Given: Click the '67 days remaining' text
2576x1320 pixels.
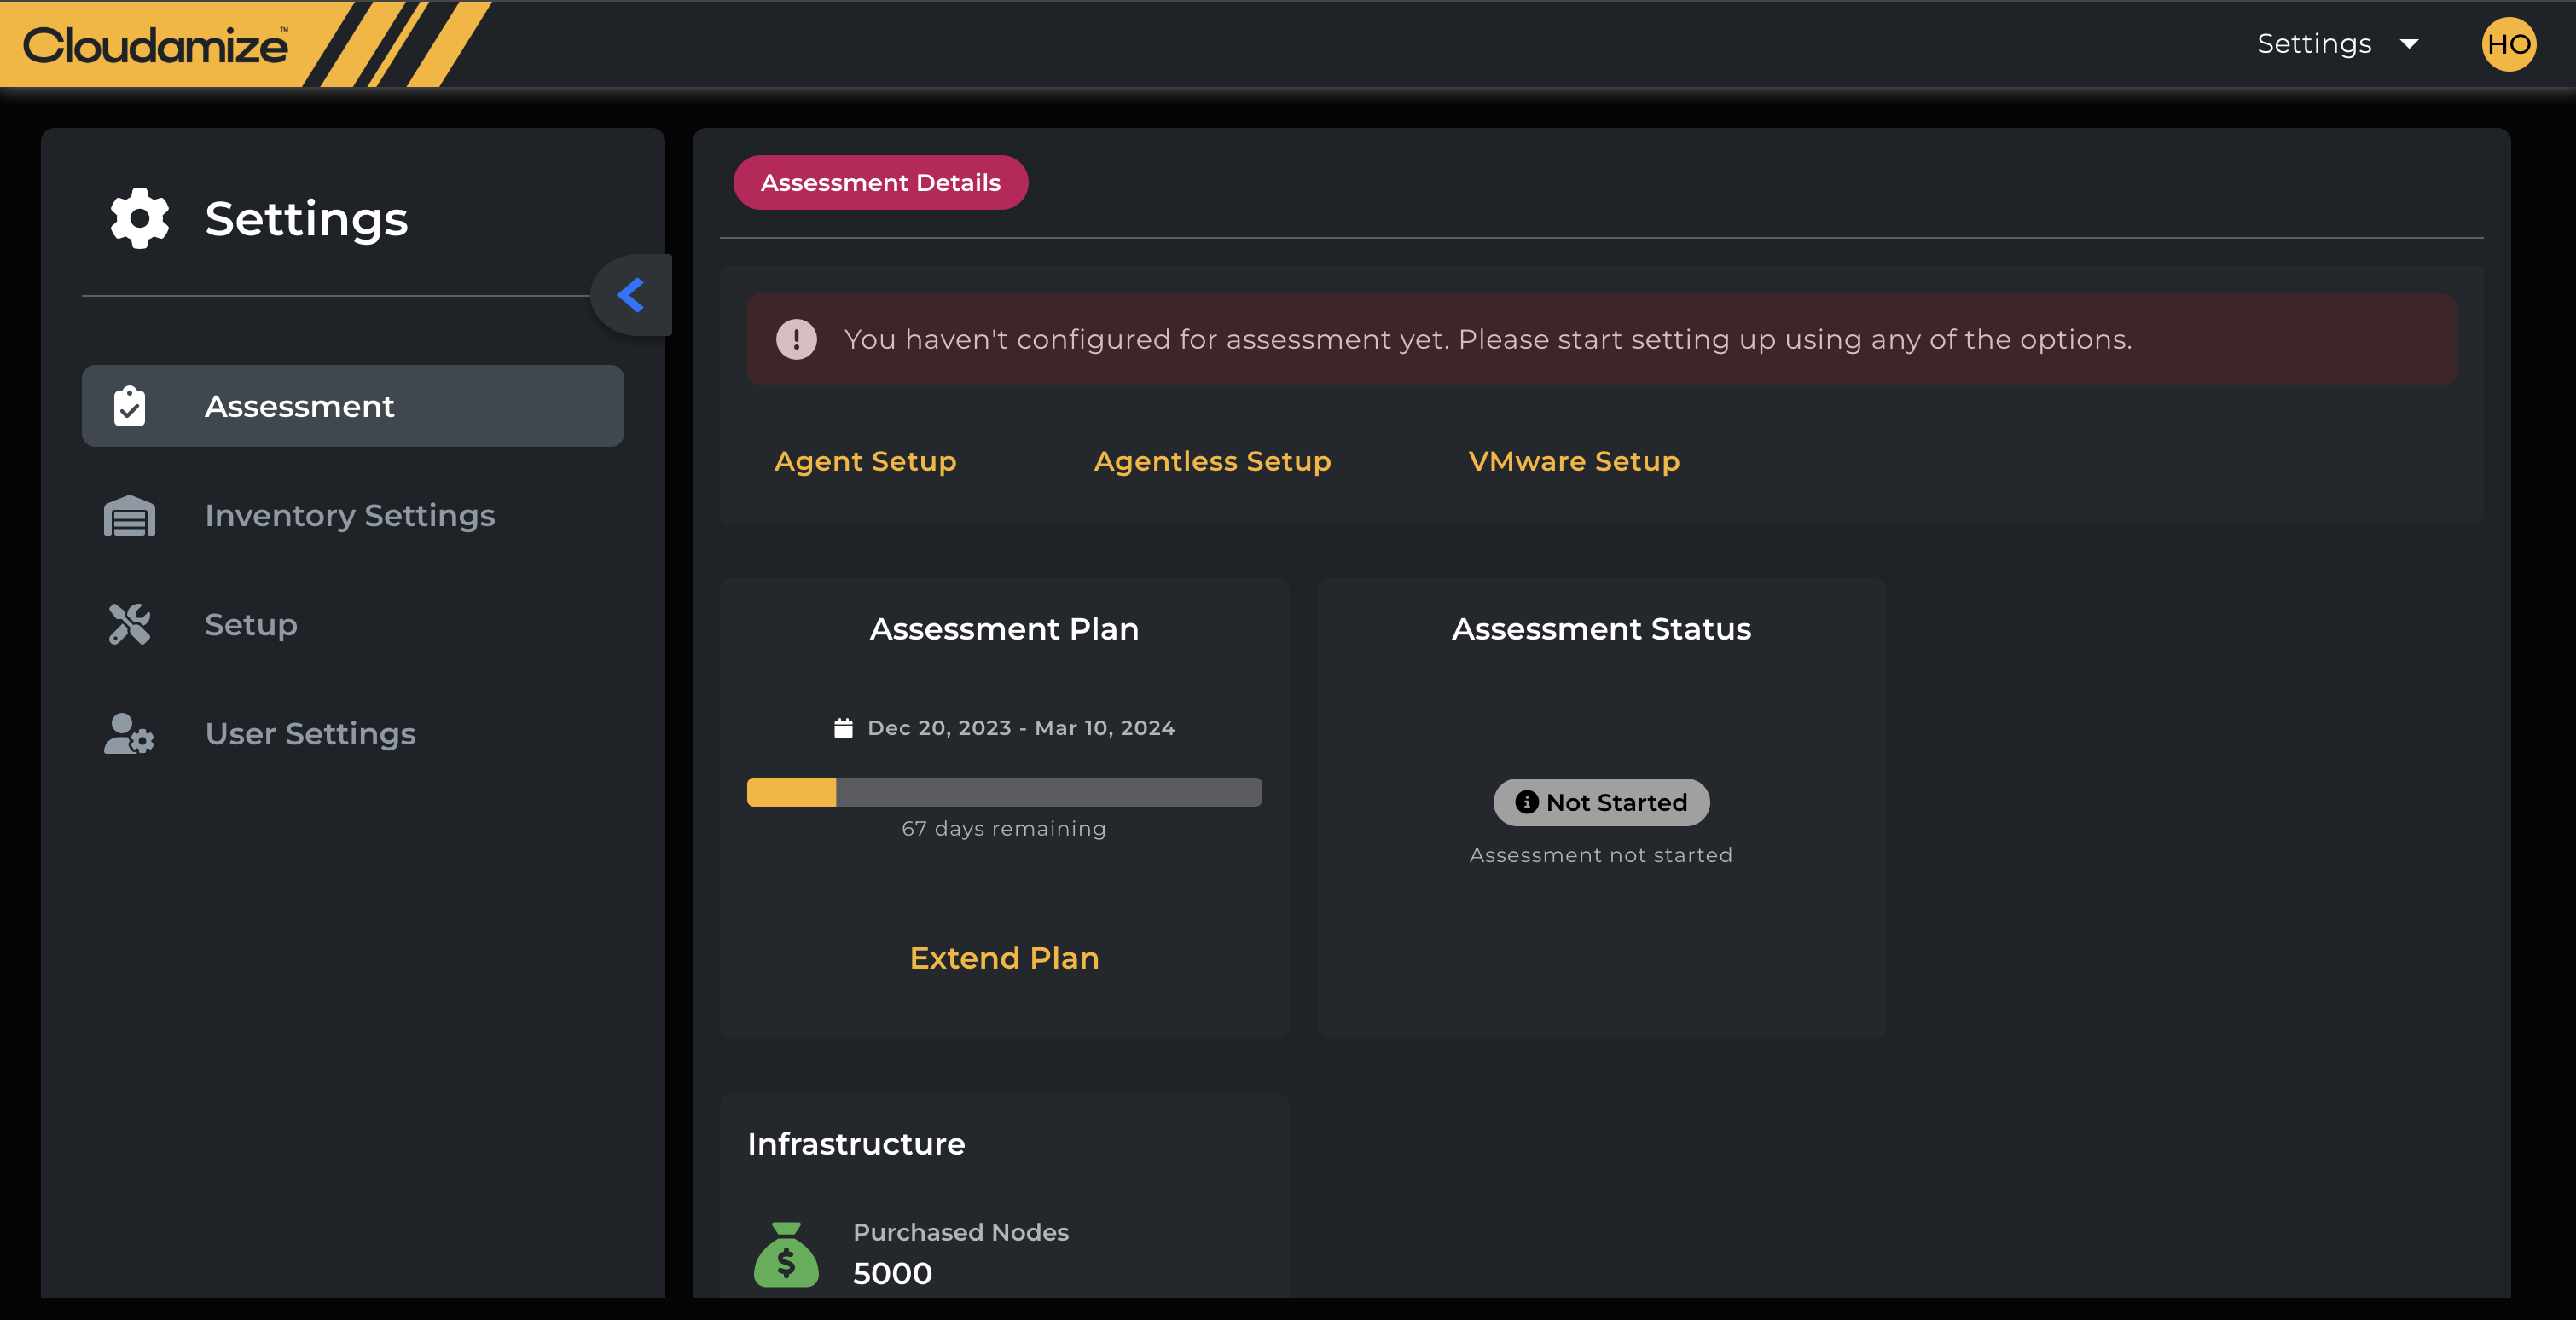Looking at the screenshot, I should pos(1004,828).
